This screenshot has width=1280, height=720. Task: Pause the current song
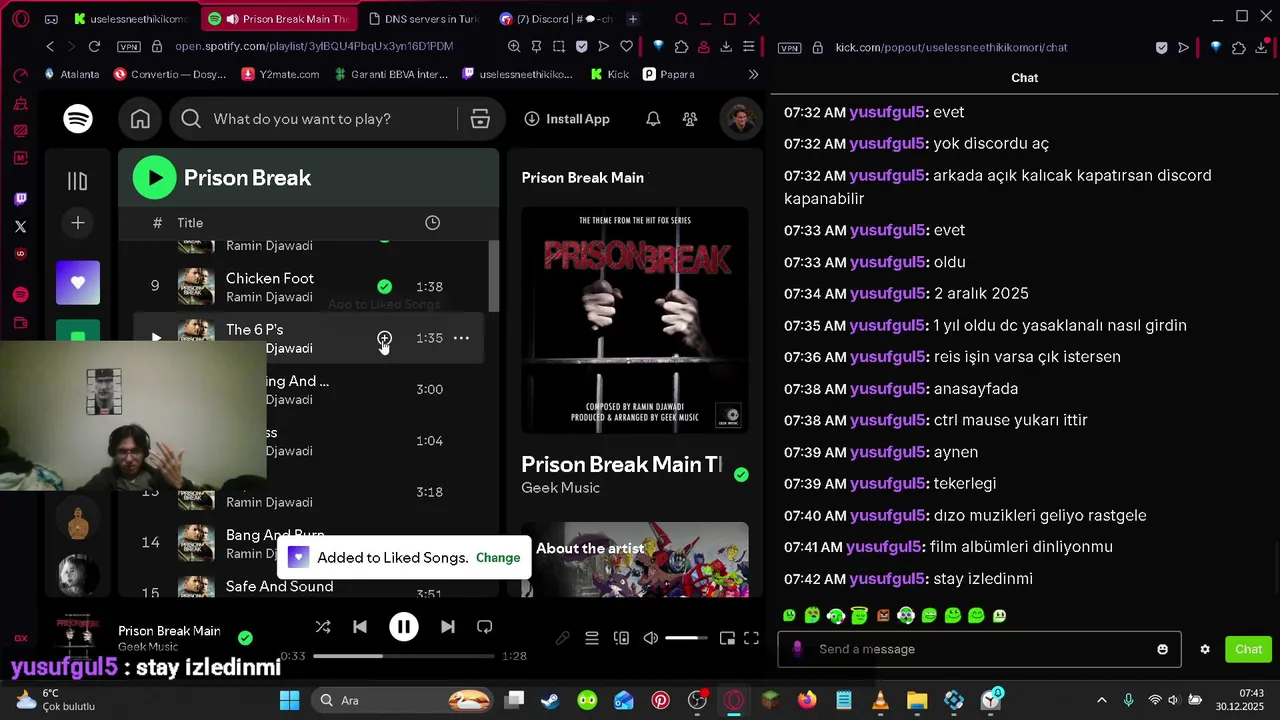404,627
